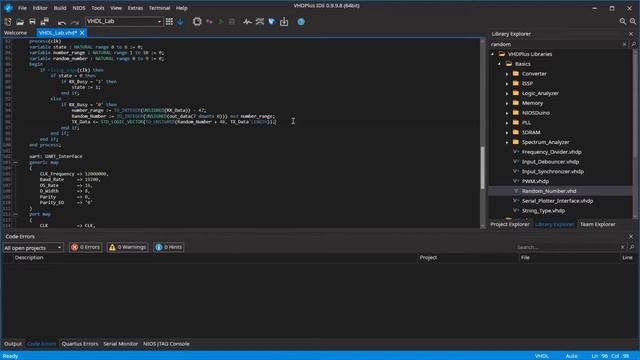
Task: Select Random_Number.vhd file
Action: [x=549, y=191]
